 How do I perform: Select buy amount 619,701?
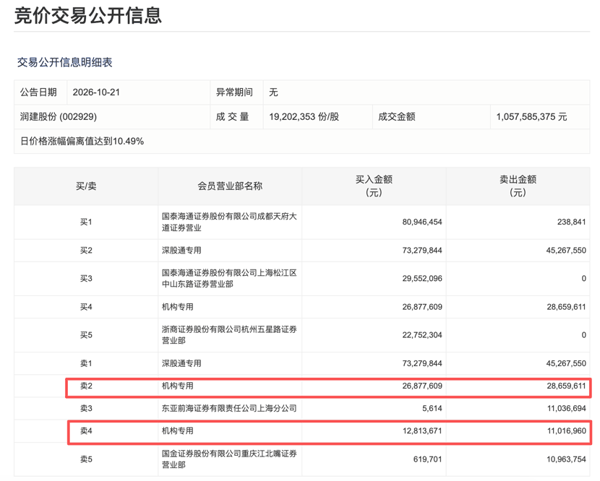[427, 459]
